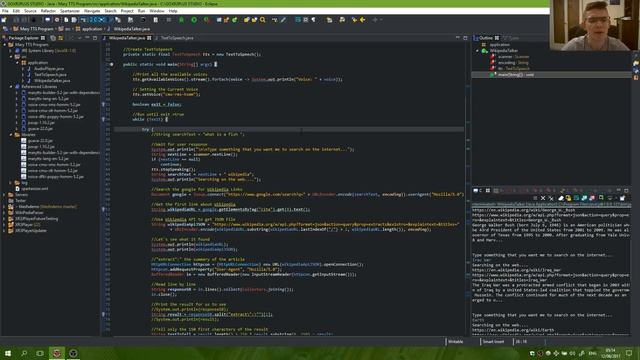
Task: Select scanner field in Outline
Action: tap(513, 57)
